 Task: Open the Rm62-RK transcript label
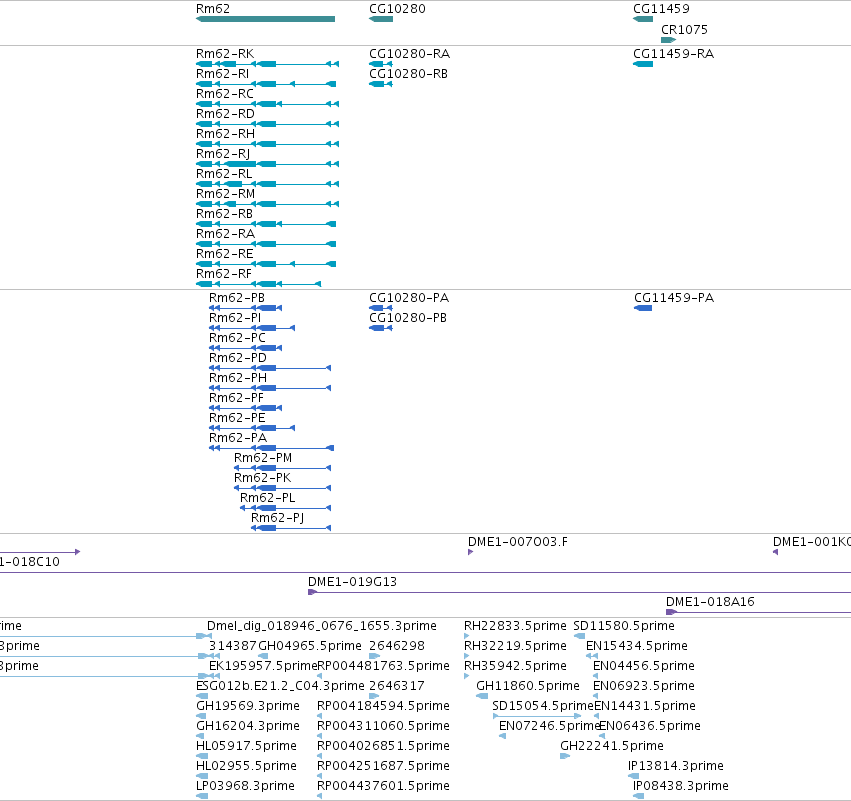pyautogui.click(x=225, y=54)
